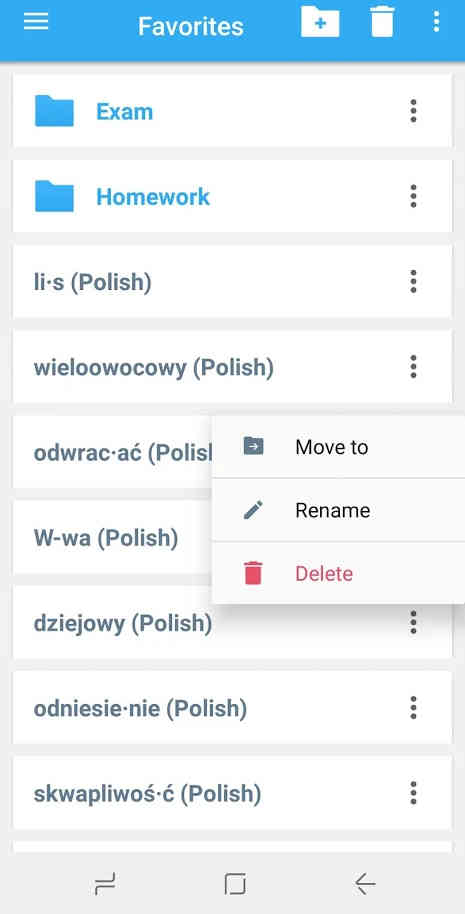Open the dziejowy (Polish) entry

click(x=232, y=623)
